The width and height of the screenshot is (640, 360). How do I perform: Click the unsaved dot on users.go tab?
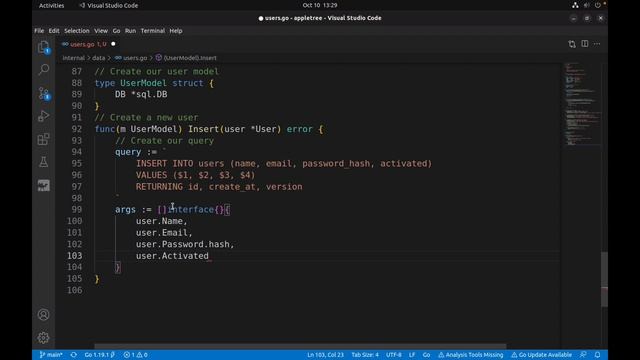pos(113,44)
